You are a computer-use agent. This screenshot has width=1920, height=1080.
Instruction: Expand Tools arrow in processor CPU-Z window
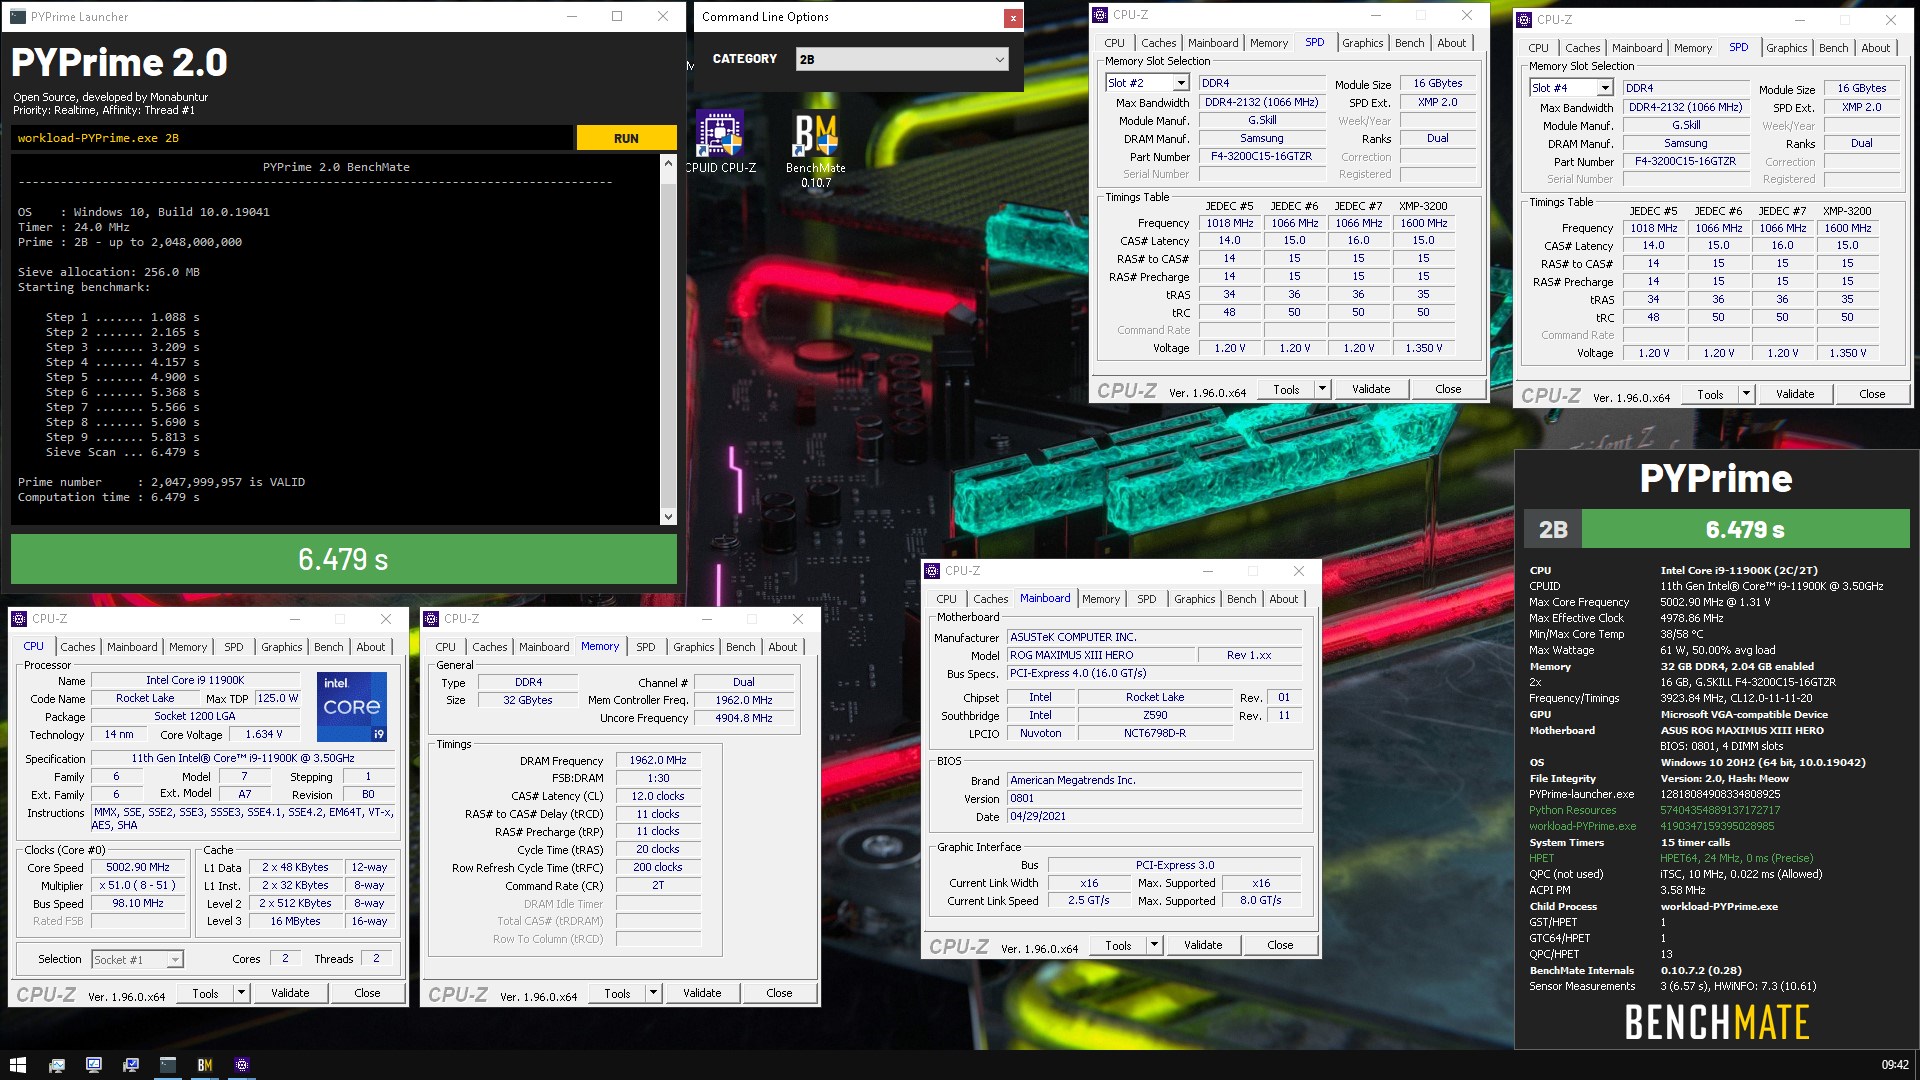coord(241,993)
